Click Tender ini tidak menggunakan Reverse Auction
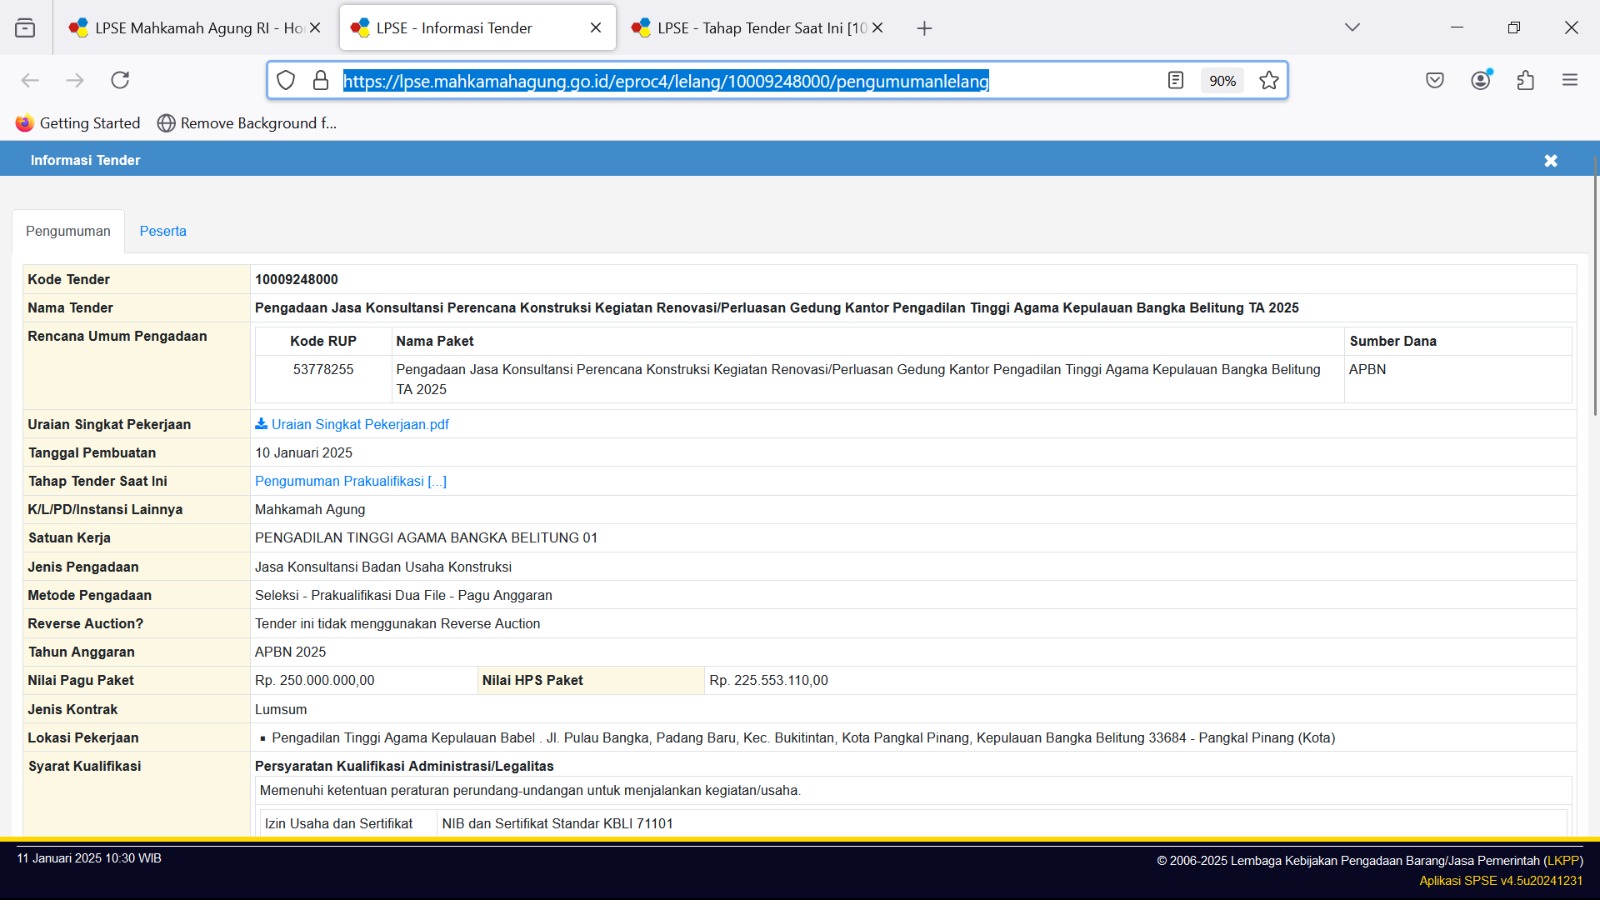This screenshot has width=1600, height=900. click(x=397, y=624)
